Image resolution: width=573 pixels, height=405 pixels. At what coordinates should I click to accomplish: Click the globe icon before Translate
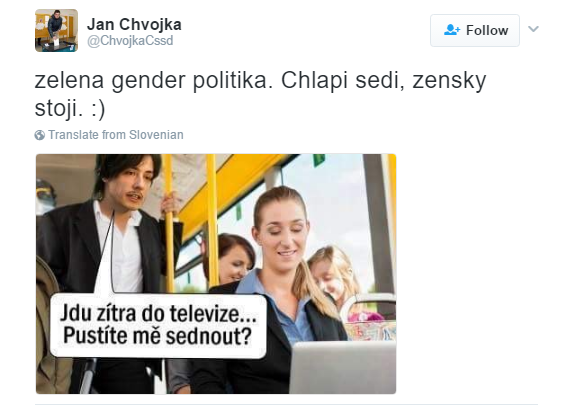coord(40,135)
